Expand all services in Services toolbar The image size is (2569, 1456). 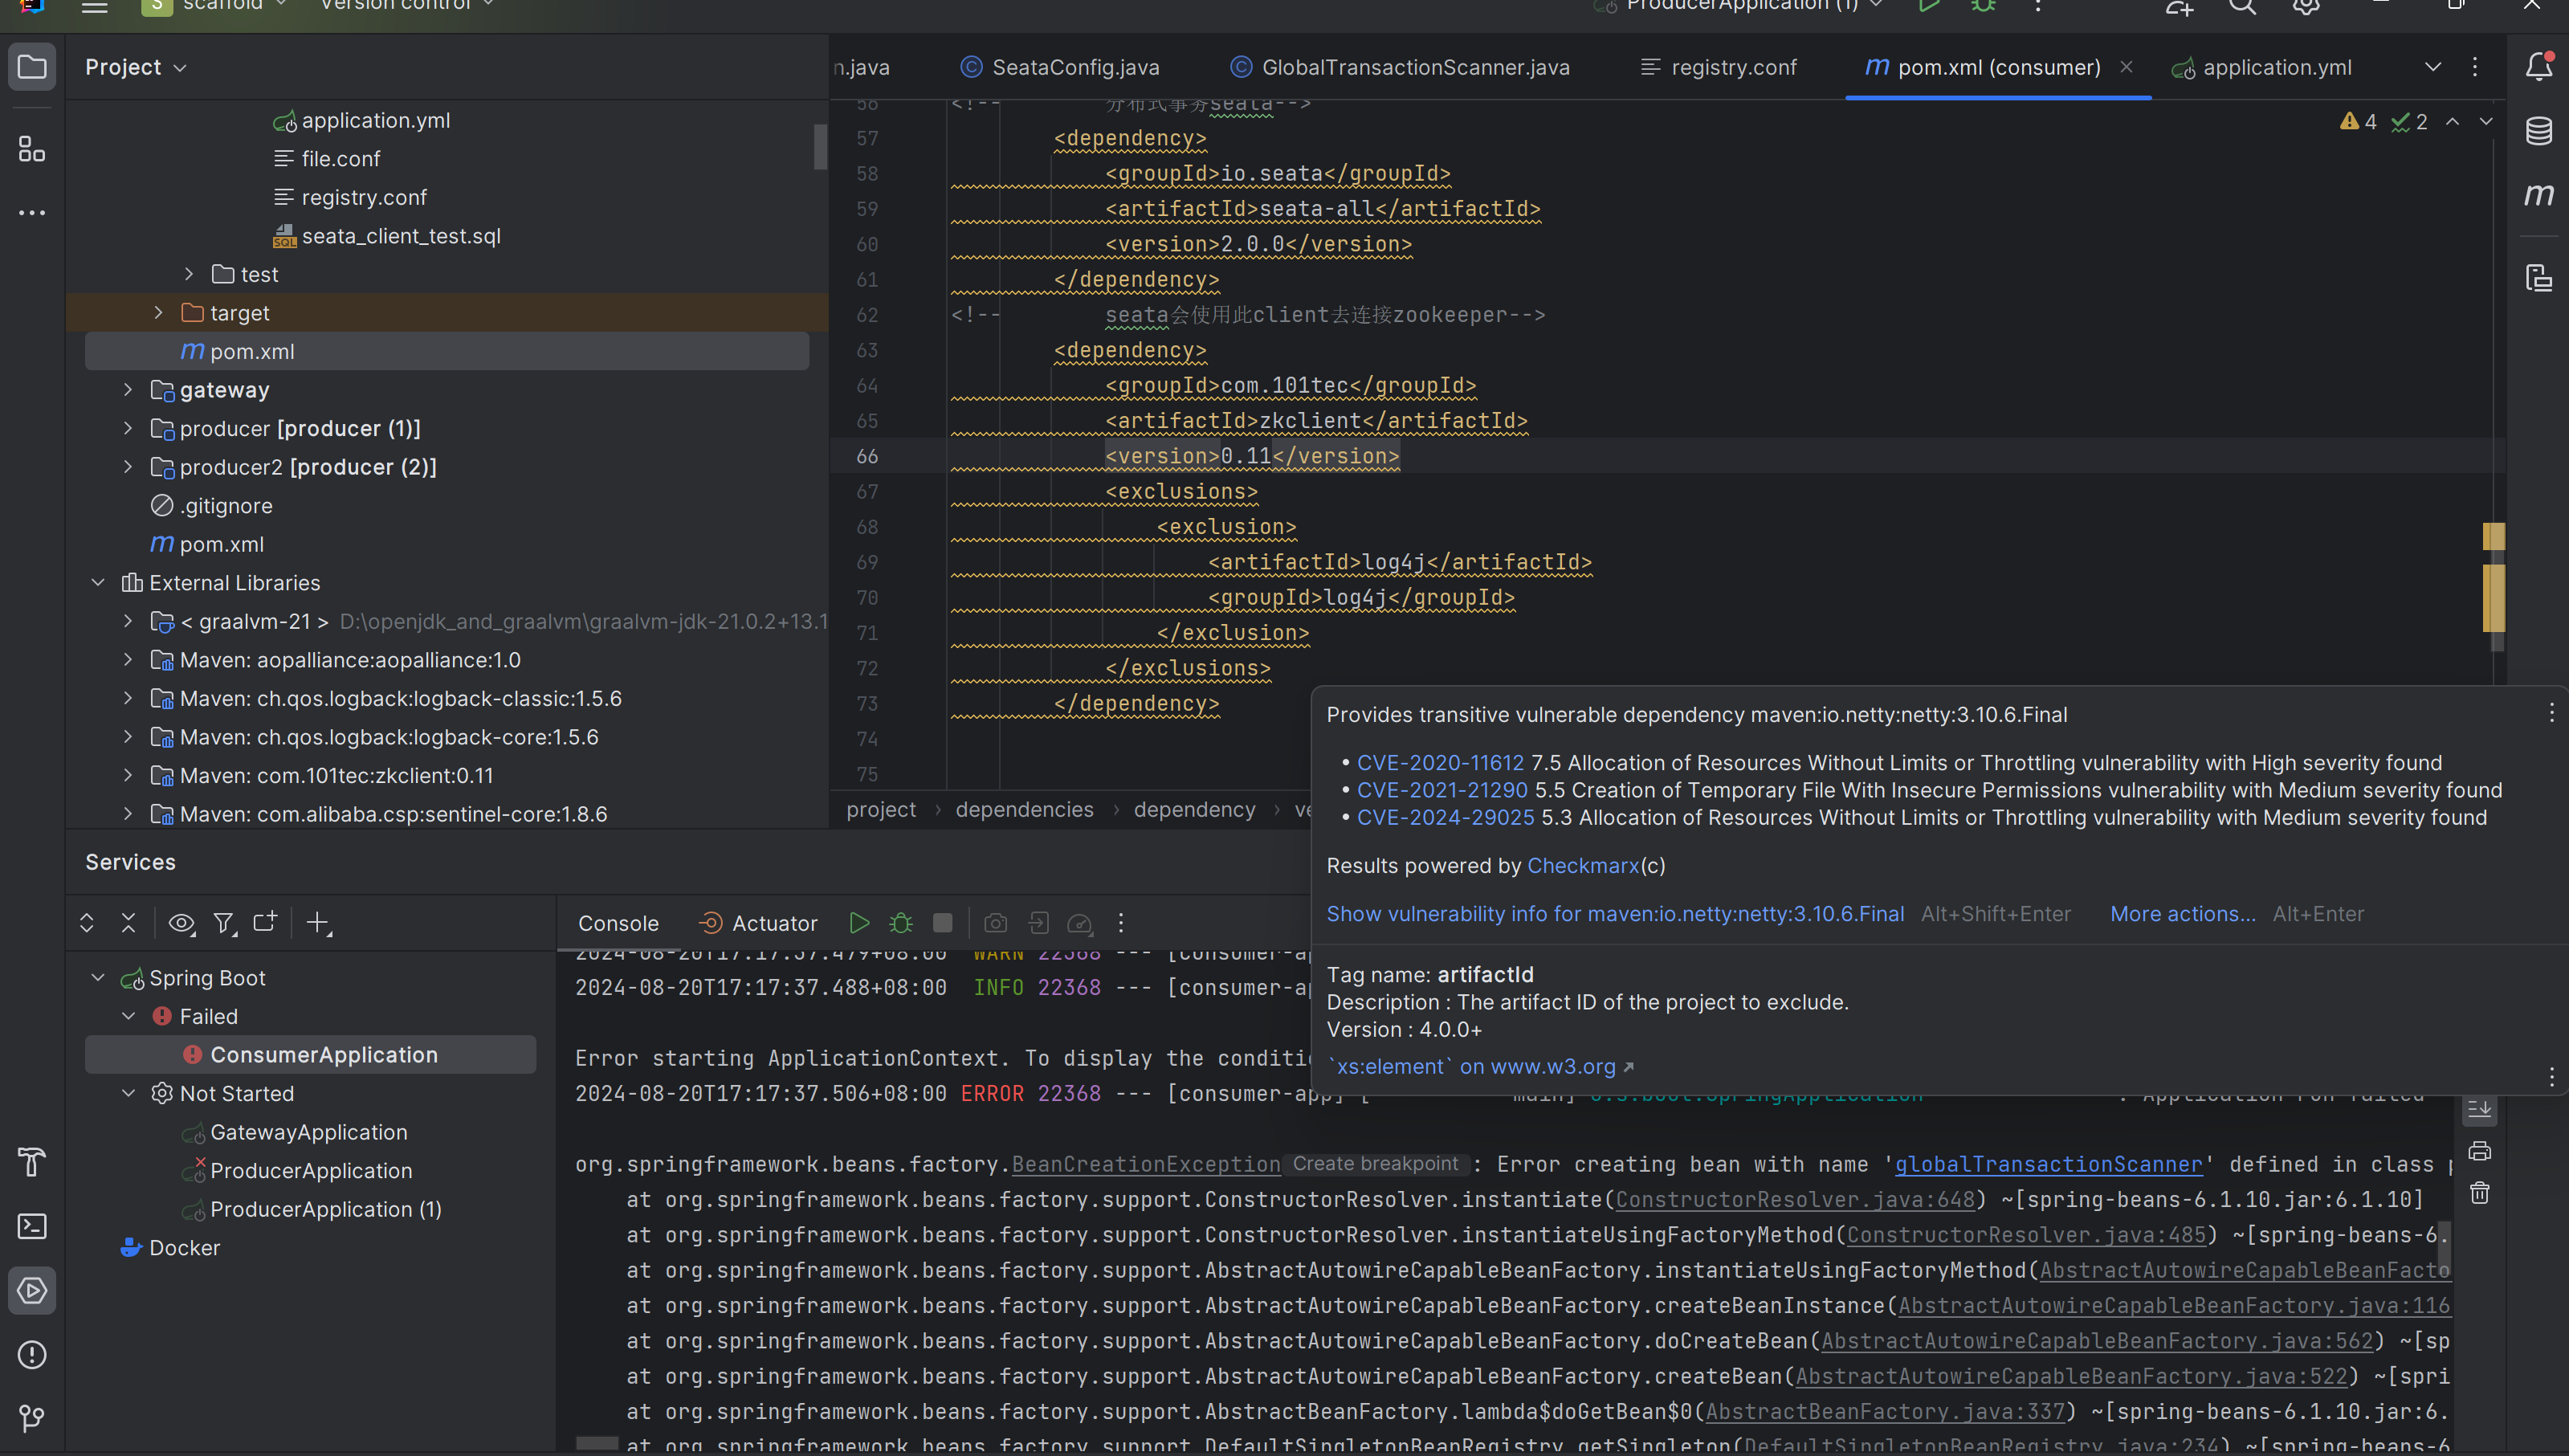[x=87, y=923]
